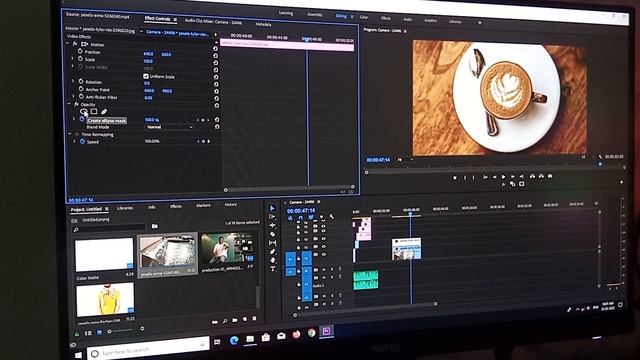Open the Learning workspace
This screenshot has width=640, height=360.
tap(286, 13)
